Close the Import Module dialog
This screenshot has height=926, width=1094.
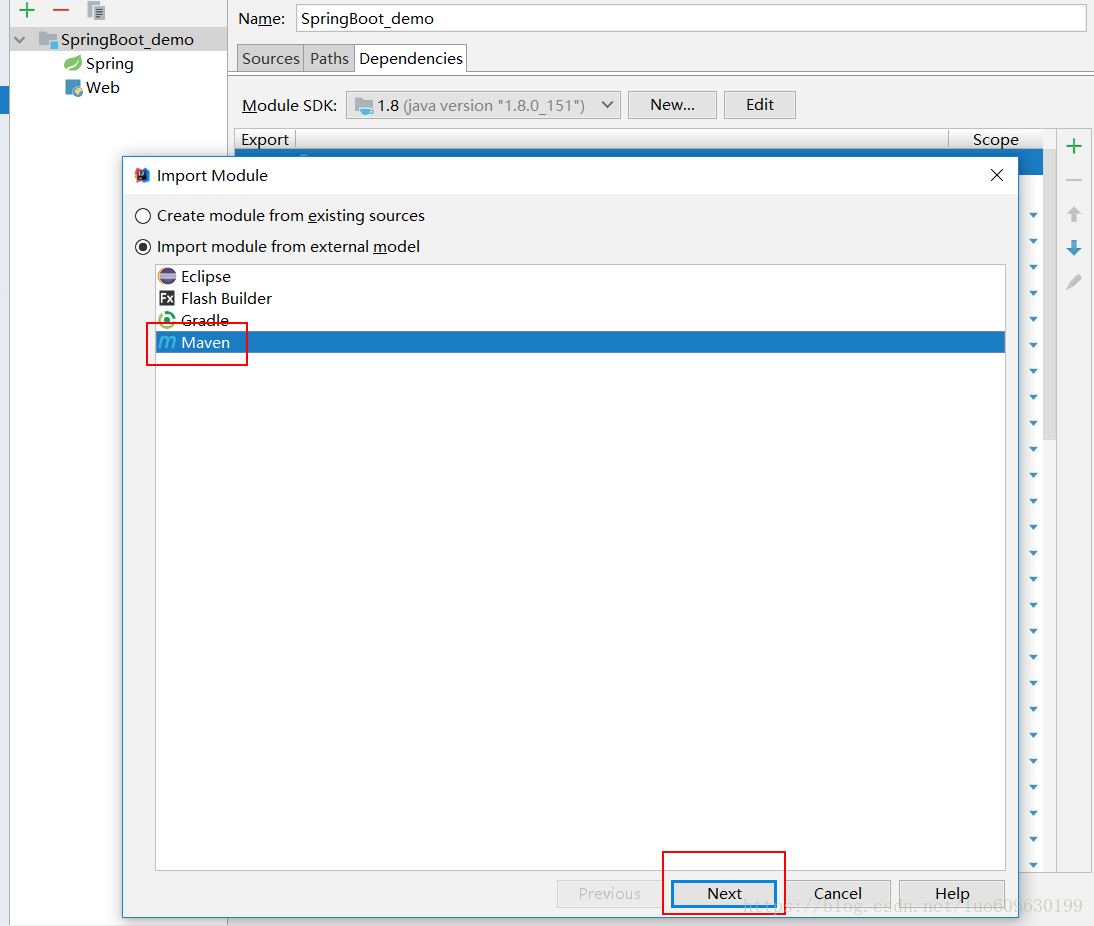997,175
